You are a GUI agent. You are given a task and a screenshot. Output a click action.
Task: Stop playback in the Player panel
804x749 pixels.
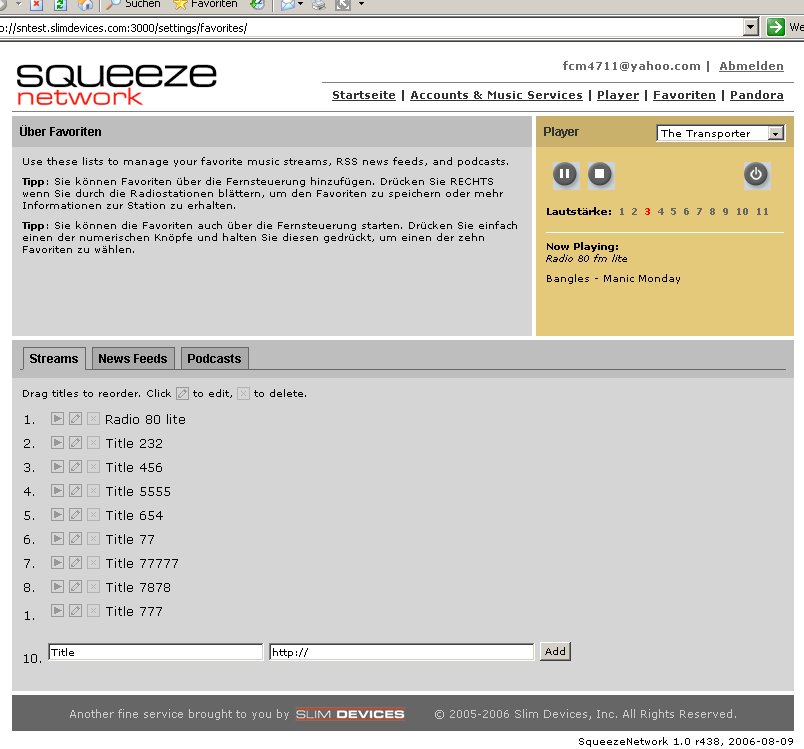[599, 175]
